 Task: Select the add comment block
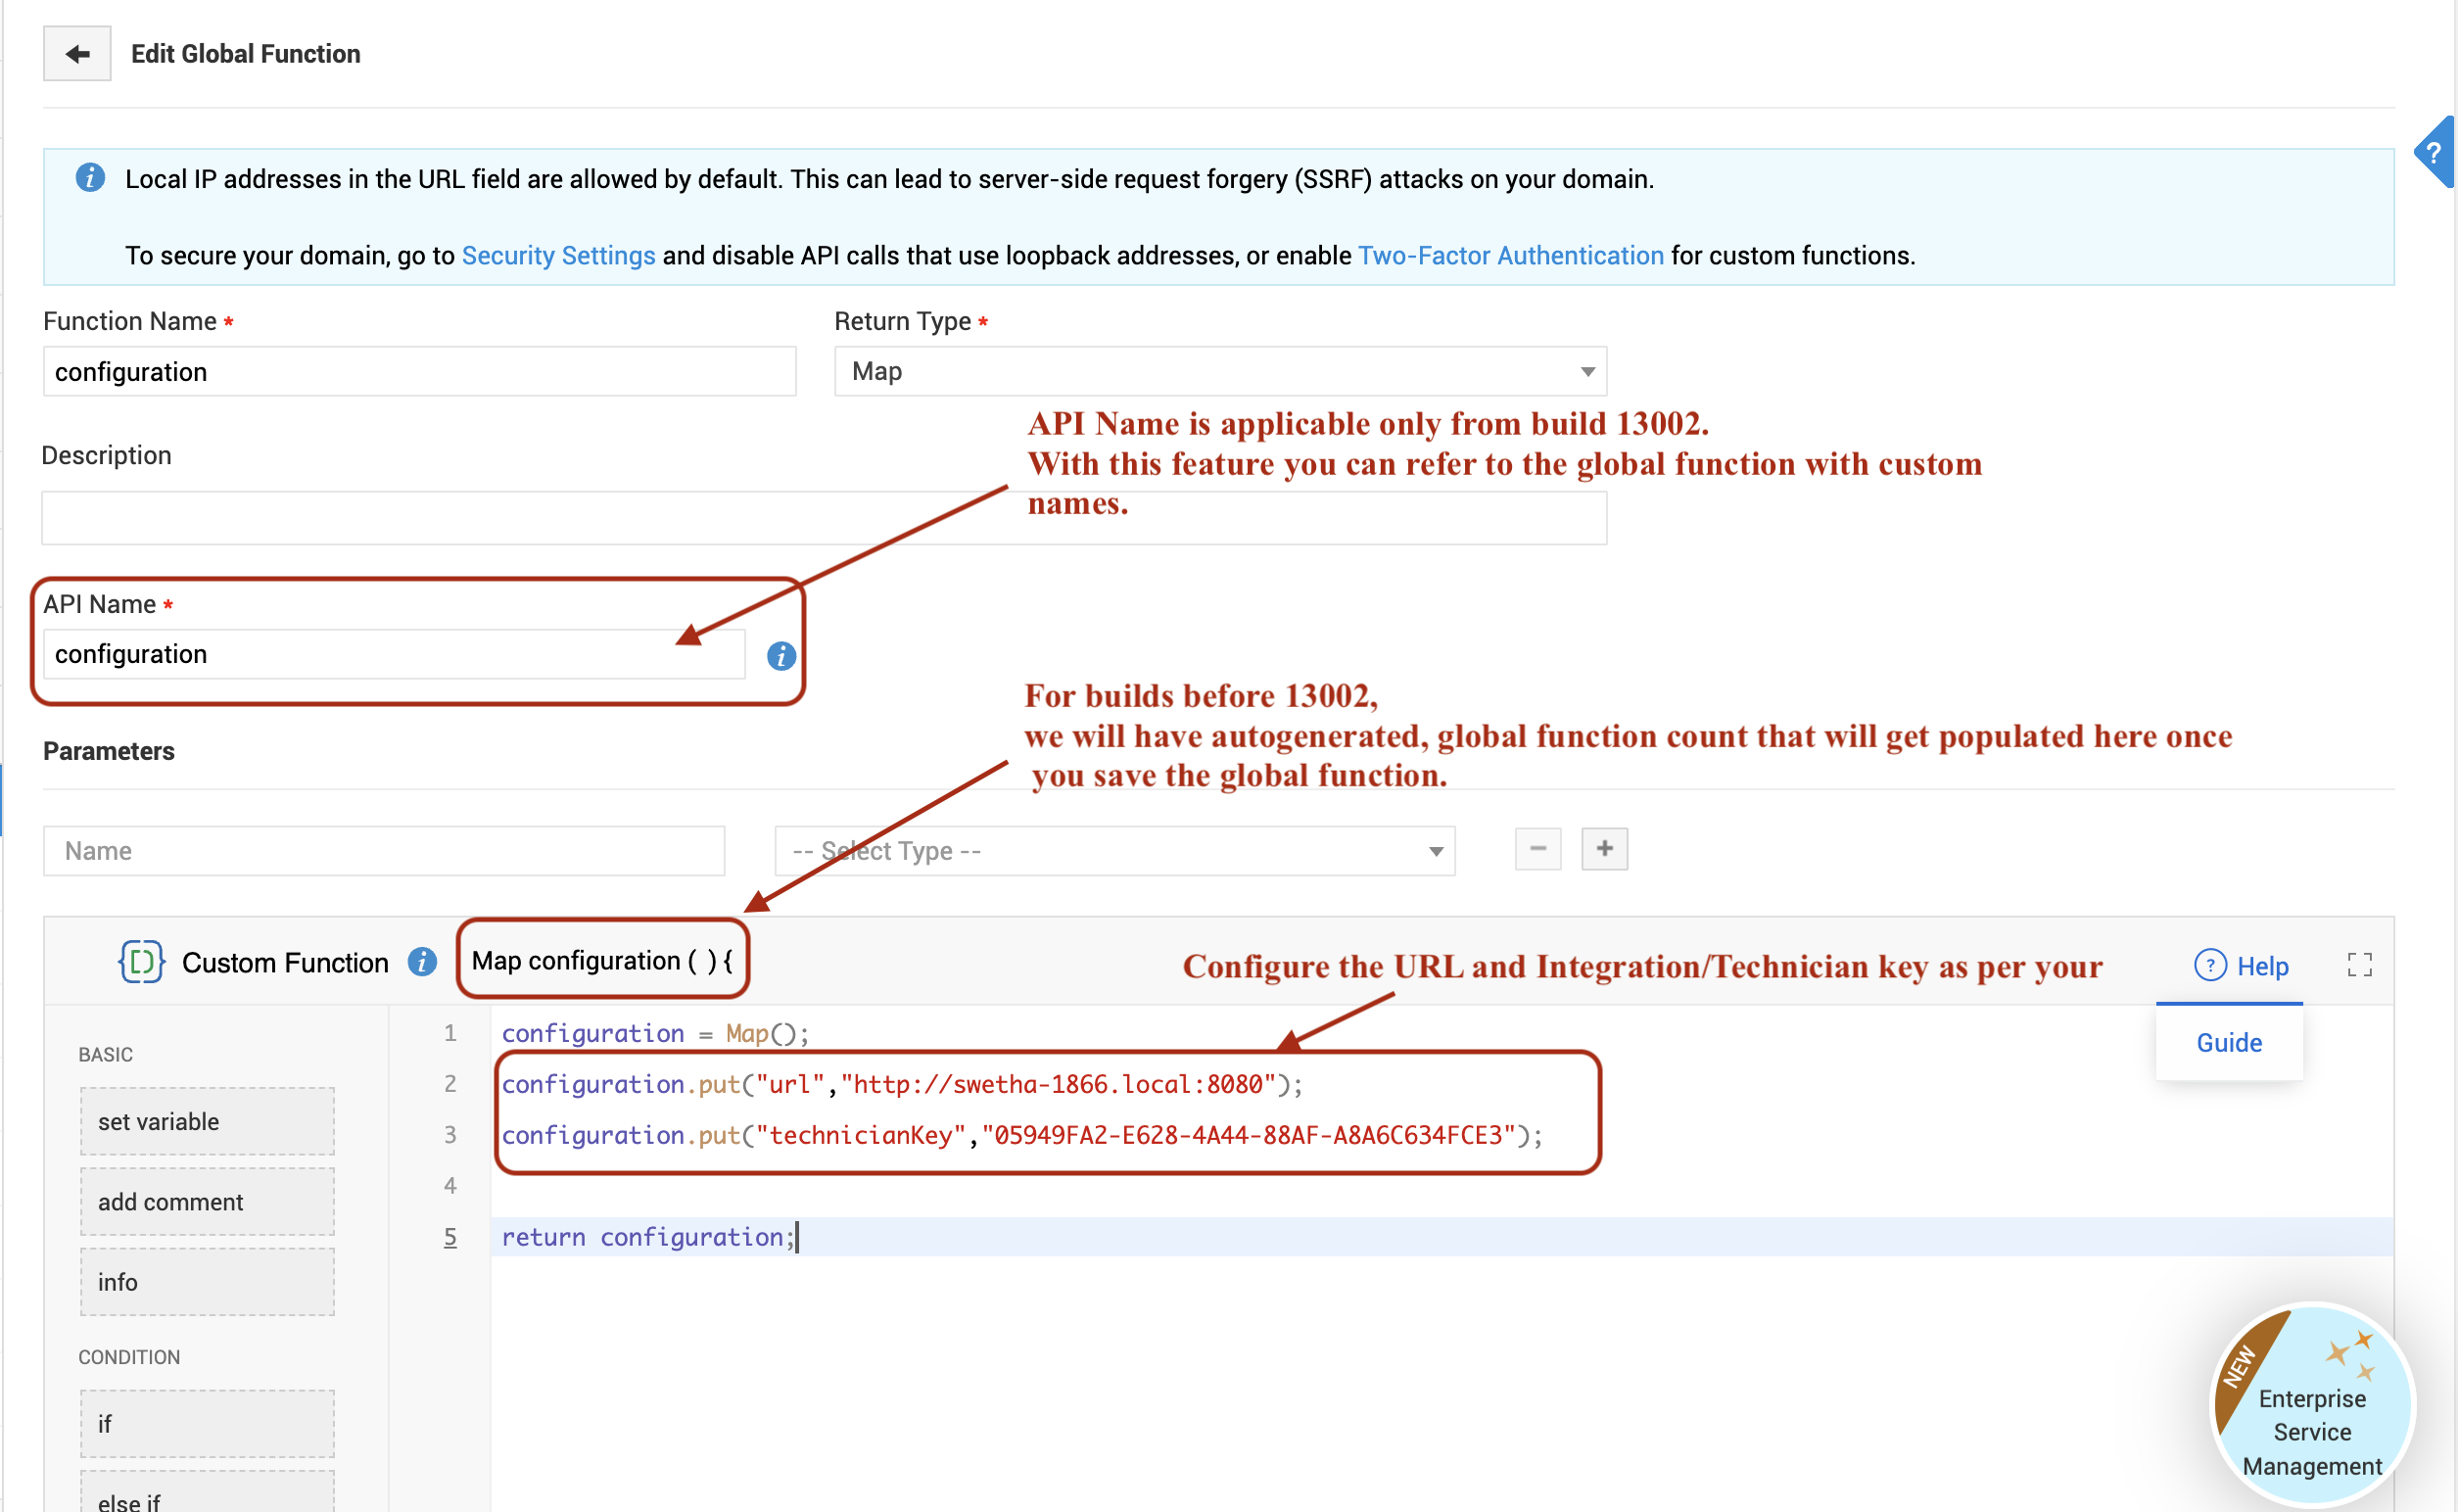click(x=207, y=1202)
